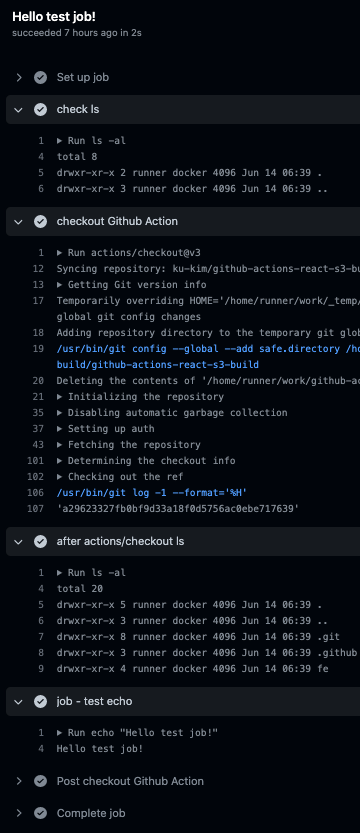Image resolution: width=360 pixels, height=833 pixels.
Task: Click the Complete job step title
Action: pyautogui.click(x=91, y=813)
